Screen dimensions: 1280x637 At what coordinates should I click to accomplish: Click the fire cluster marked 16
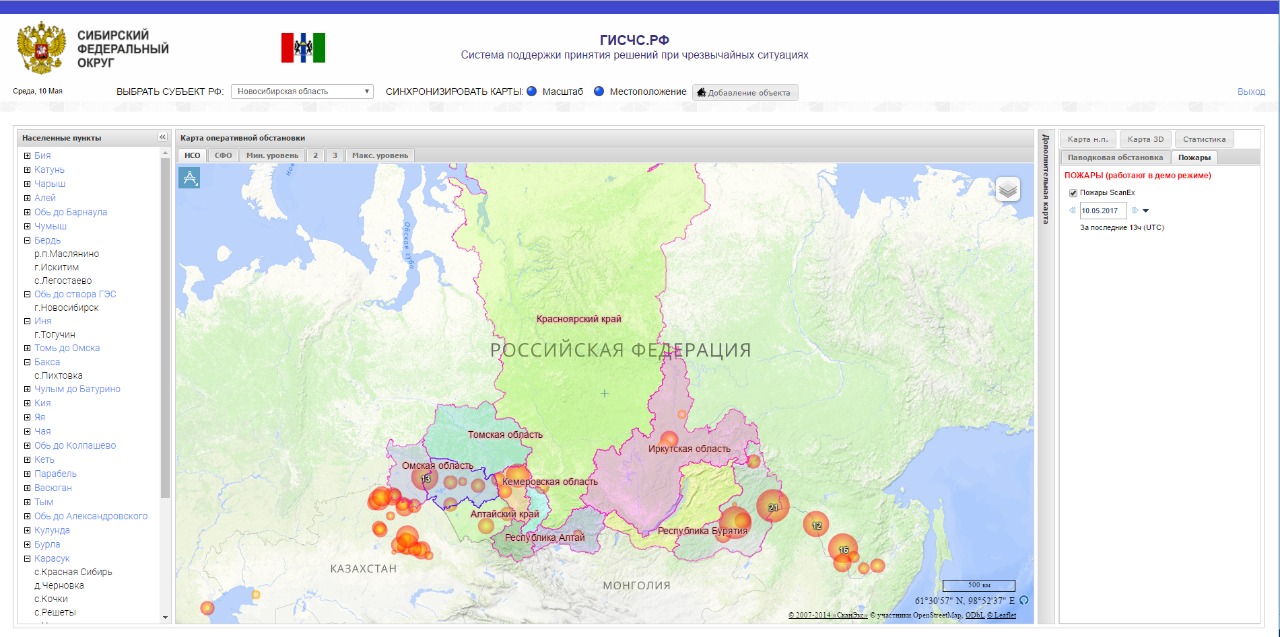coord(843,549)
